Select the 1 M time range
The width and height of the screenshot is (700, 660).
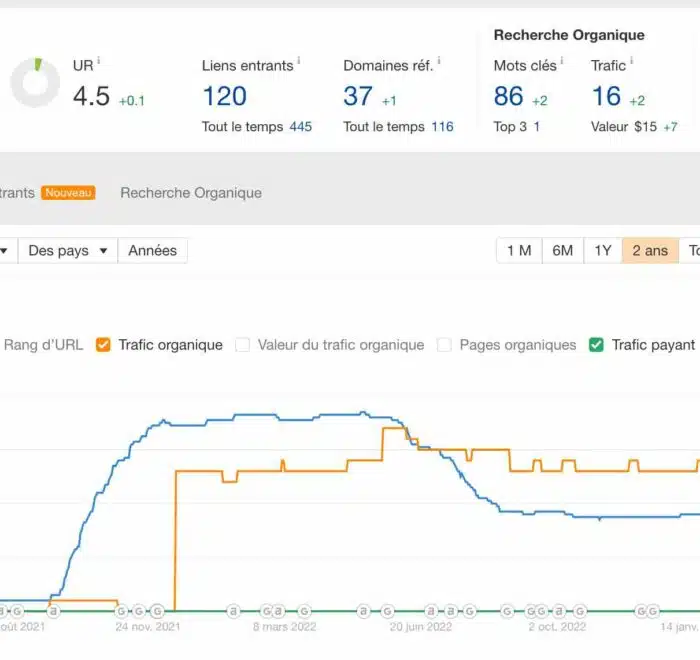point(519,251)
